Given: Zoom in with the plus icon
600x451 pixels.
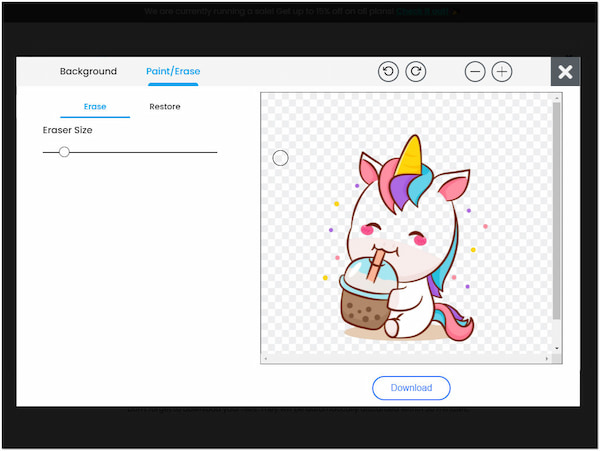Looking at the screenshot, I should click(502, 72).
